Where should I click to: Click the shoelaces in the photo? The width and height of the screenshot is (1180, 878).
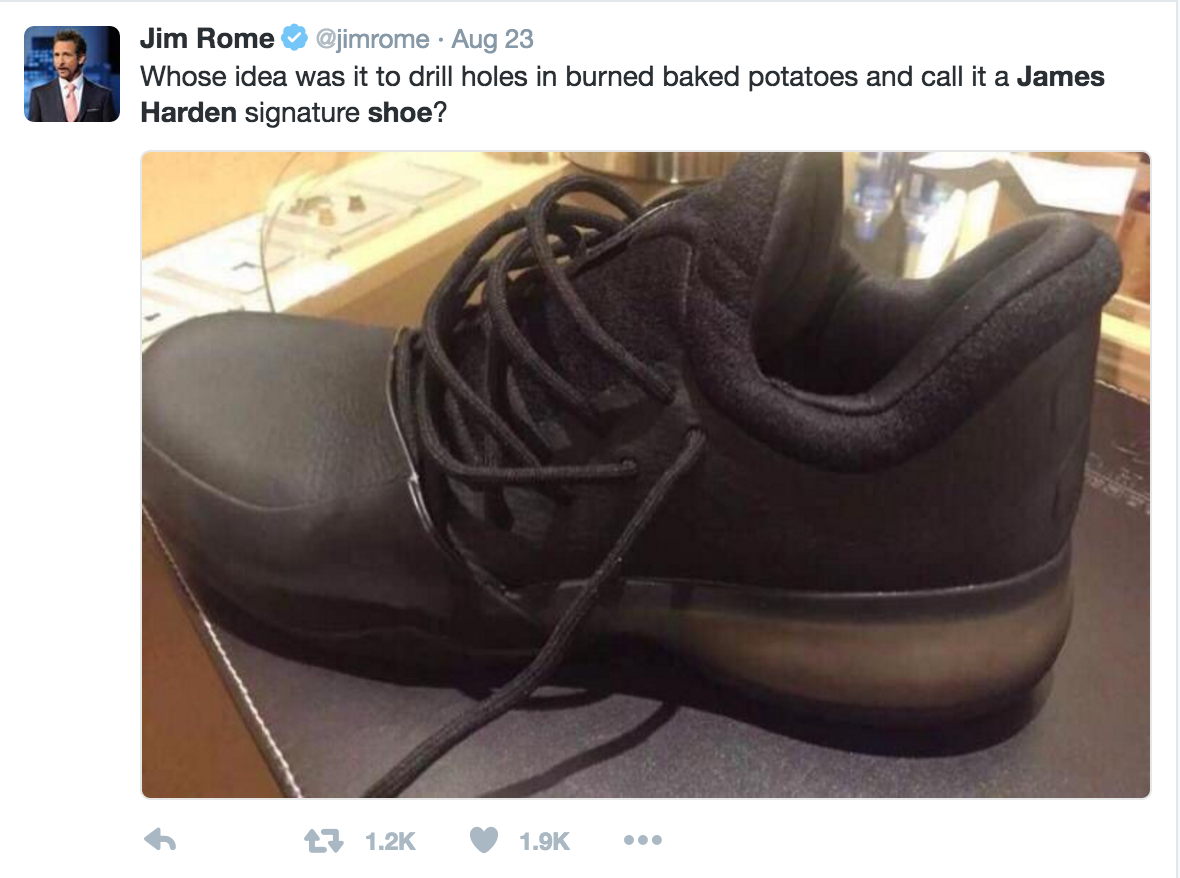(x=542, y=361)
